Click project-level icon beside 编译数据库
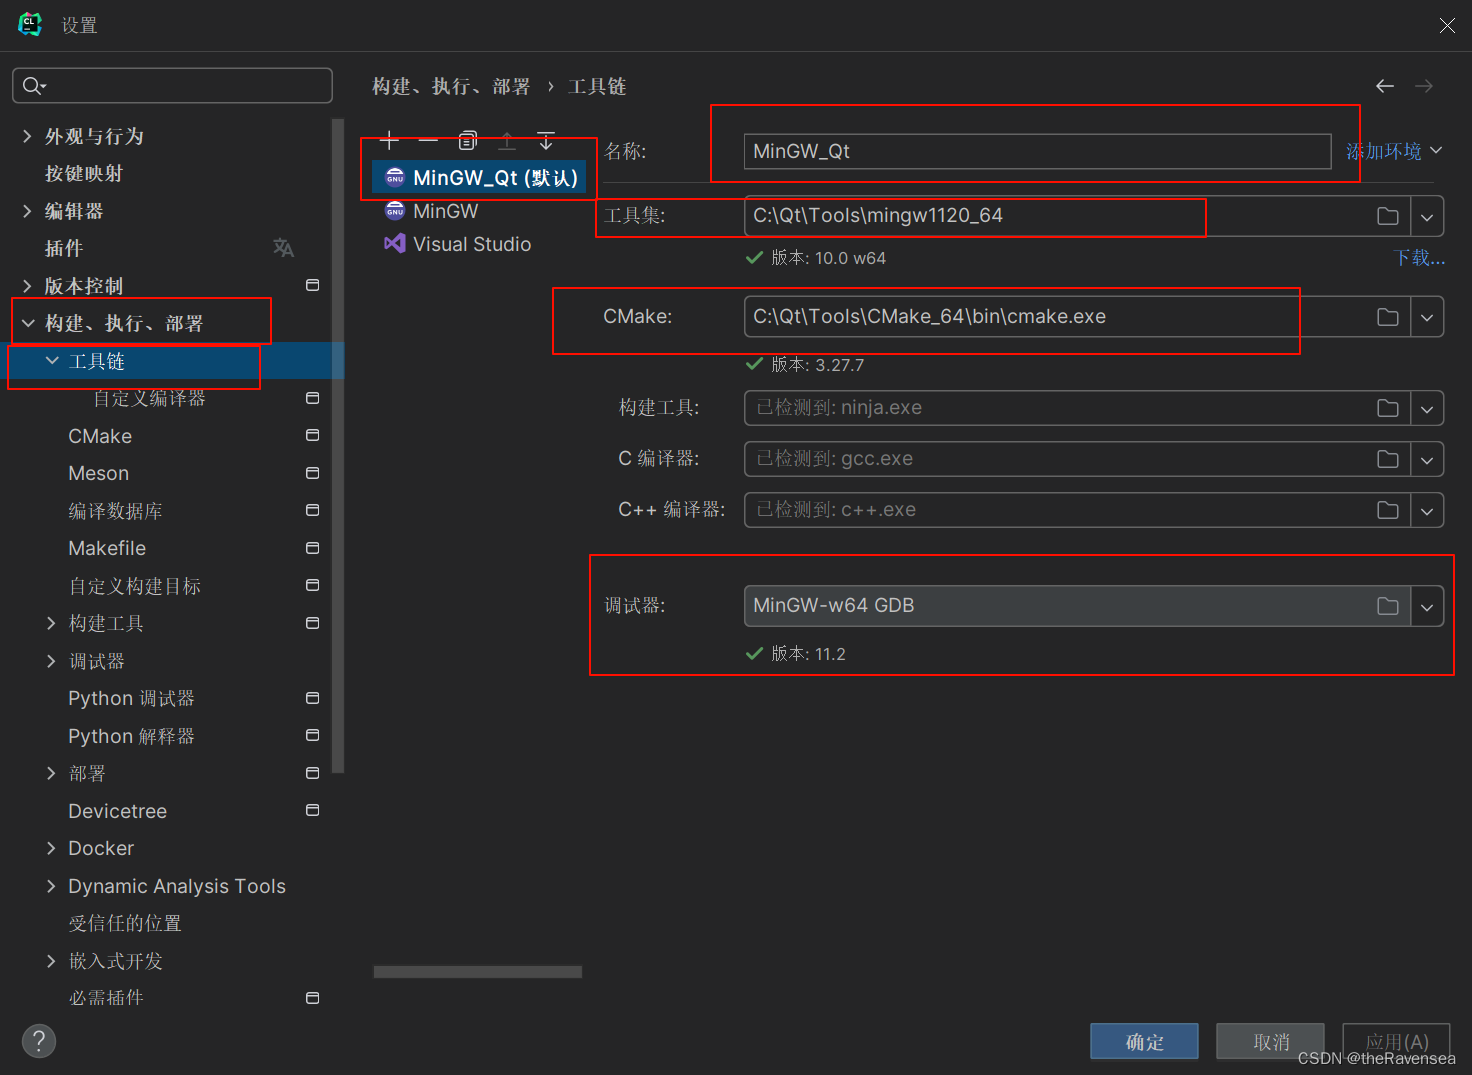 [x=312, y=511]
